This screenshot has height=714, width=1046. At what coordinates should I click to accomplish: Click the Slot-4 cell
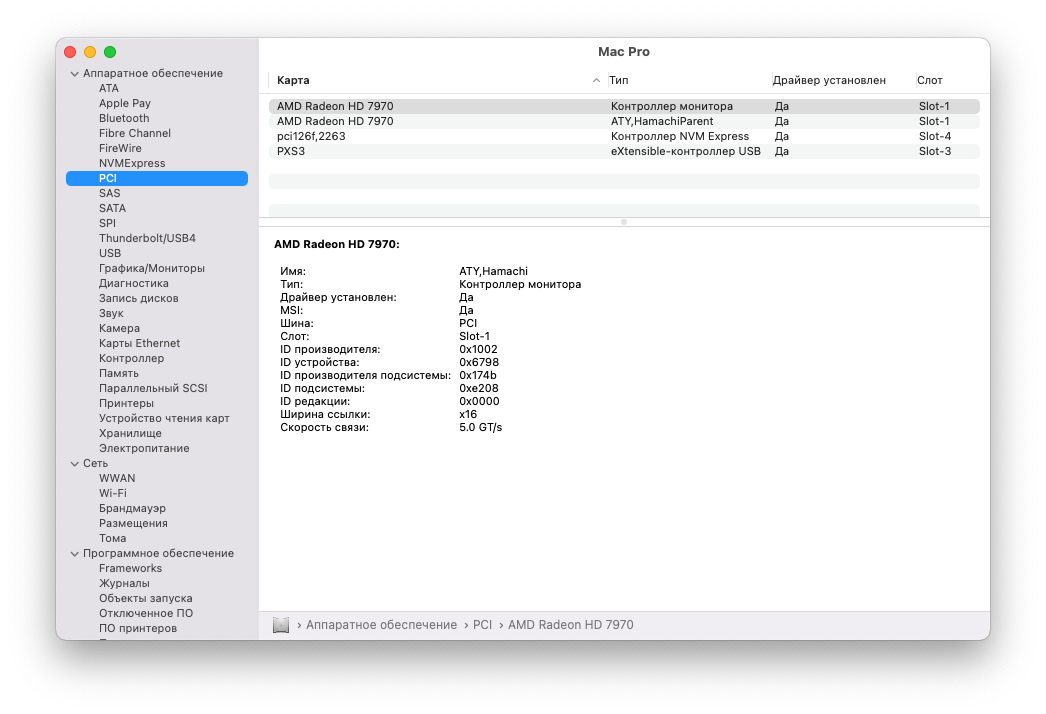[x=935, y=136]
